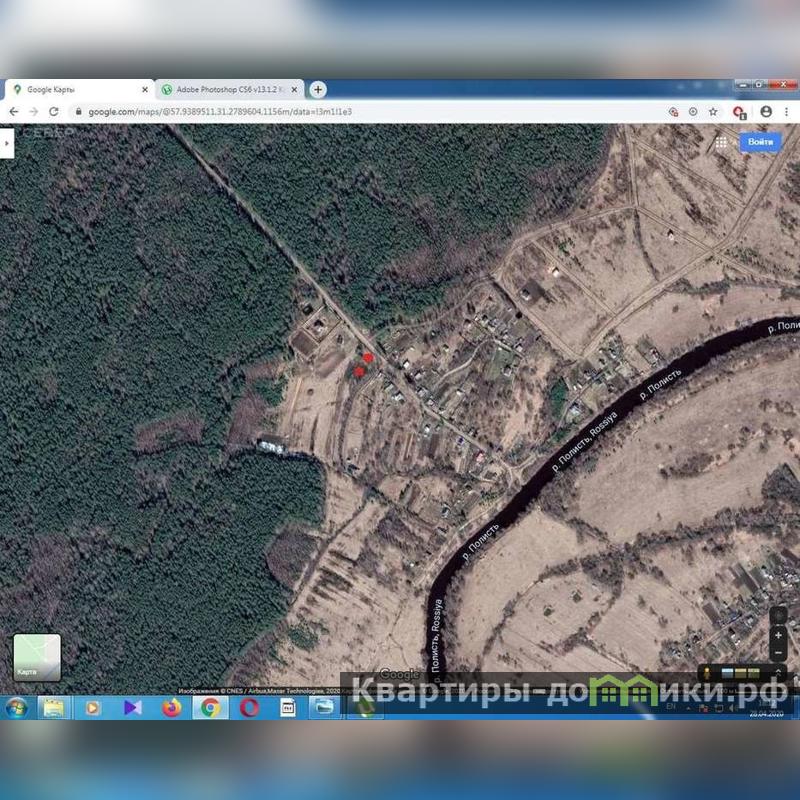Image resolution: width=800 pixels, height=800 pixels.
Task: Switch to Карта map view thumbnail
Action: coord(36,657)
